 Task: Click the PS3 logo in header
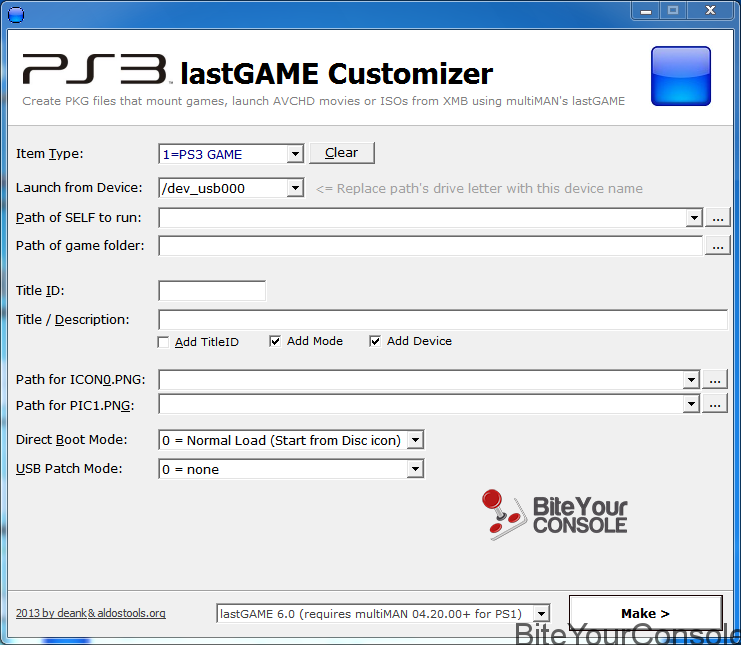tap(97, 69)
